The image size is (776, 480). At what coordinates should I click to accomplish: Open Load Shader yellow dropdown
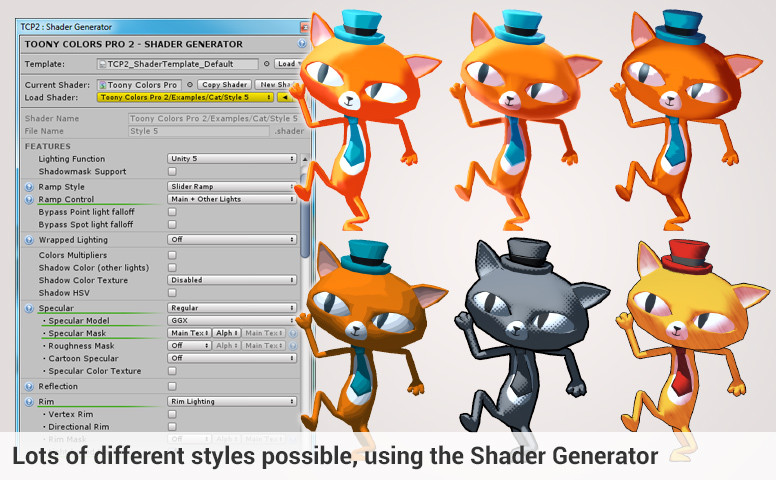[x=185, y=97]
